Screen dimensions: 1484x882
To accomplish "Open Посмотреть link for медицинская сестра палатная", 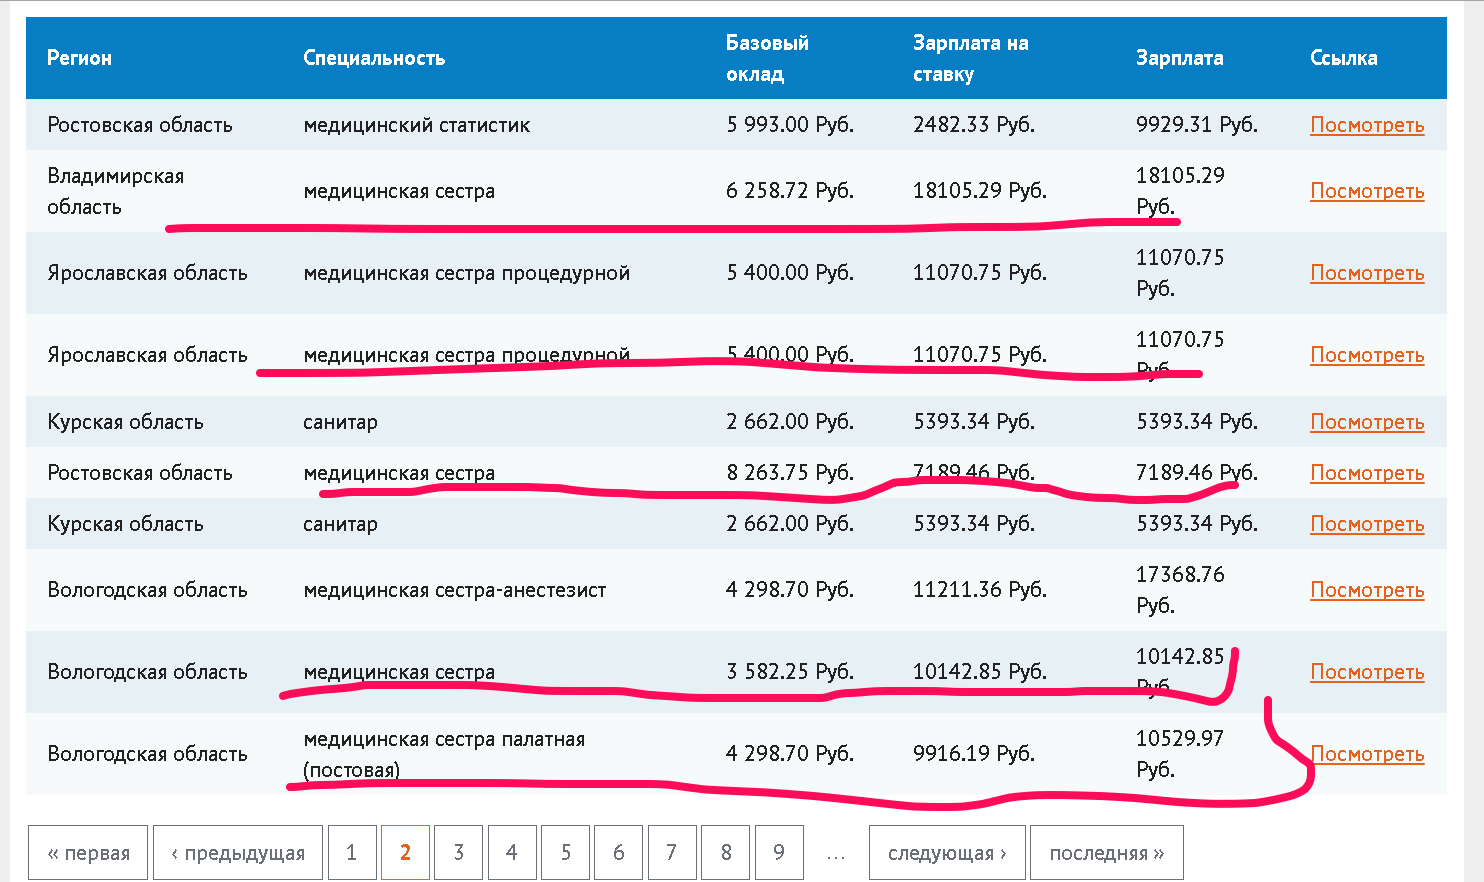I will click(1367, 754).
